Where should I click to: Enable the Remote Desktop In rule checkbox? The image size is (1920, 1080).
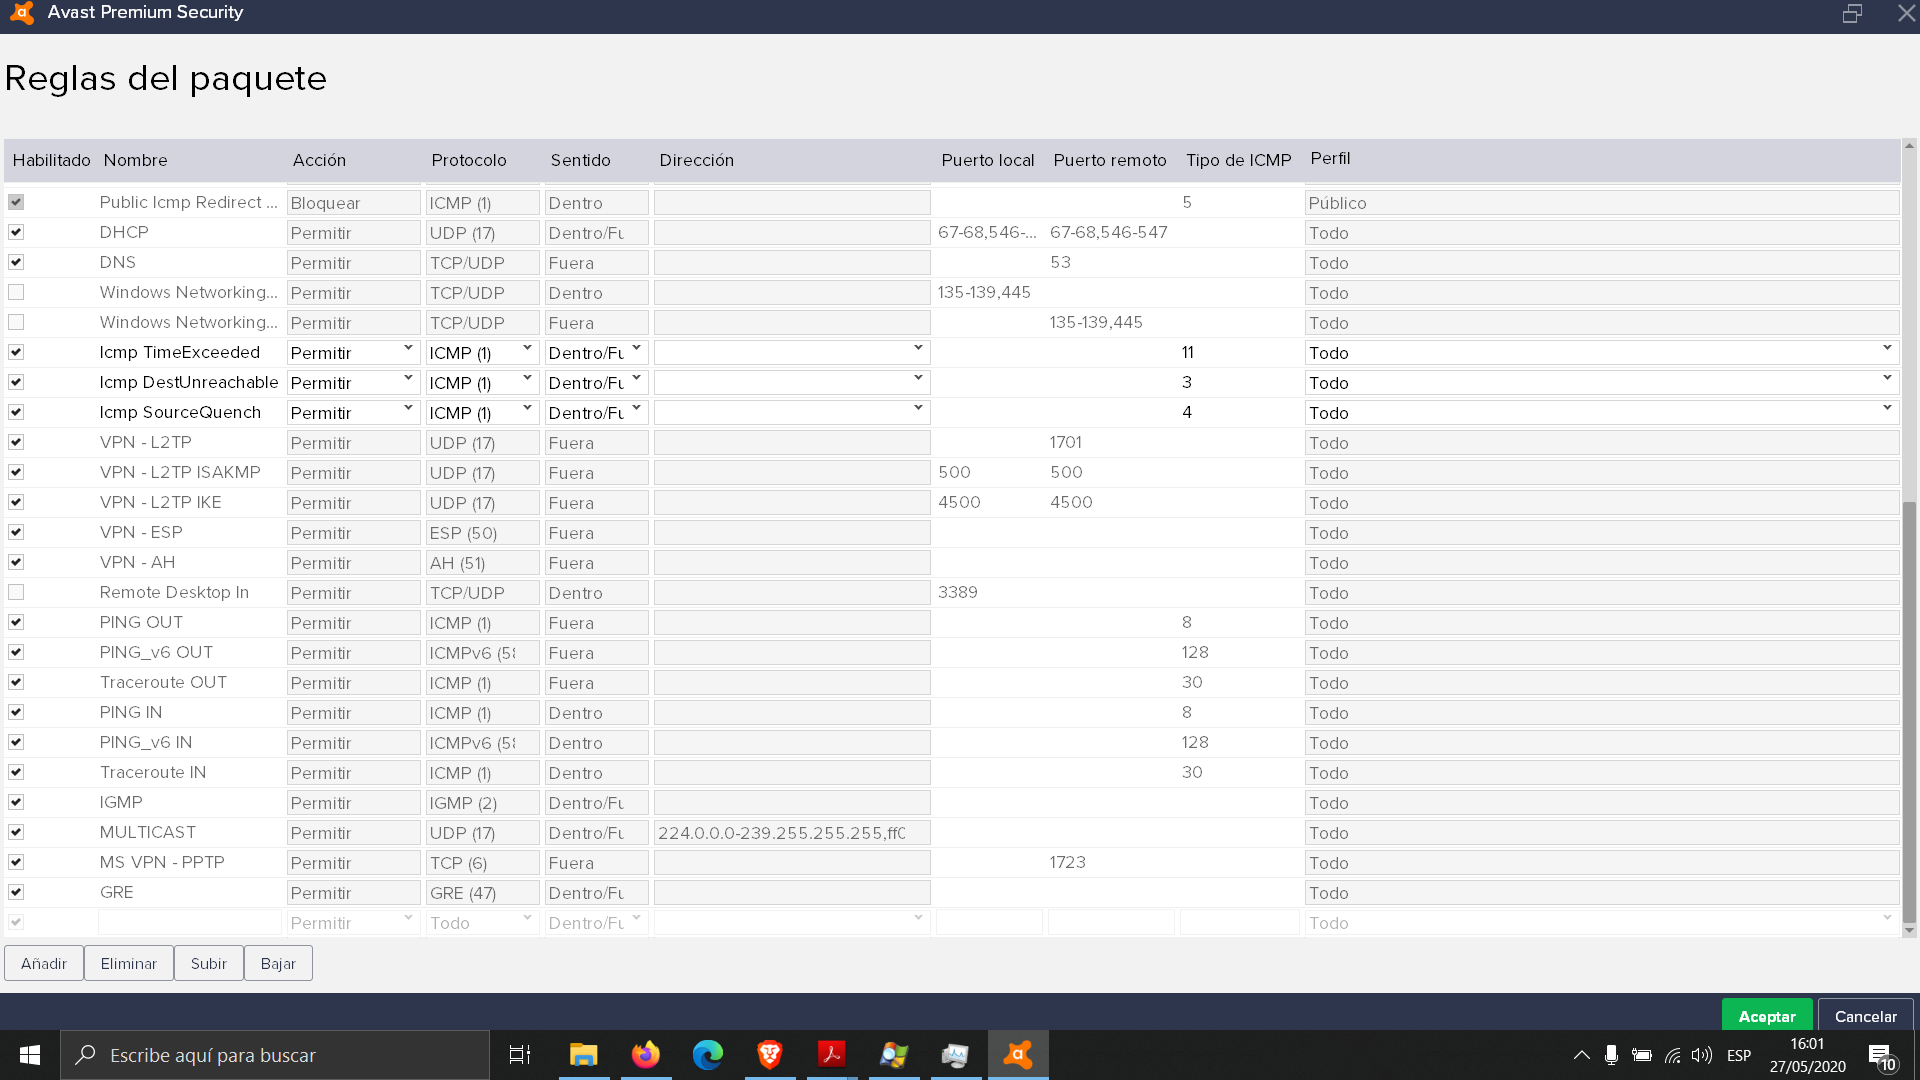[x=16, y=592]
